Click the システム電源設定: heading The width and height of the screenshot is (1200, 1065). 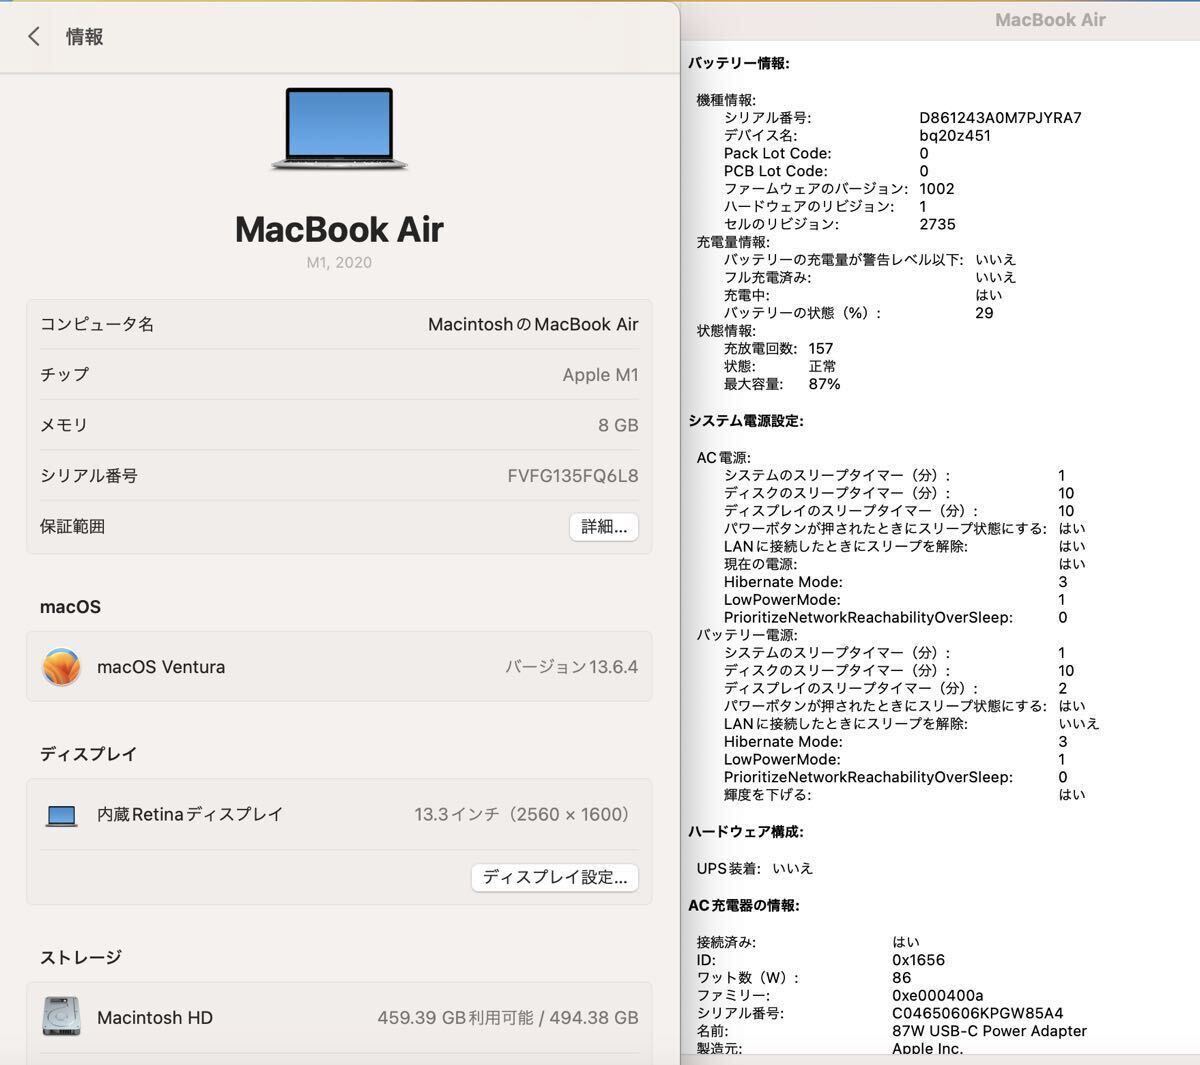pyautogui.click(x=746, y=421)
